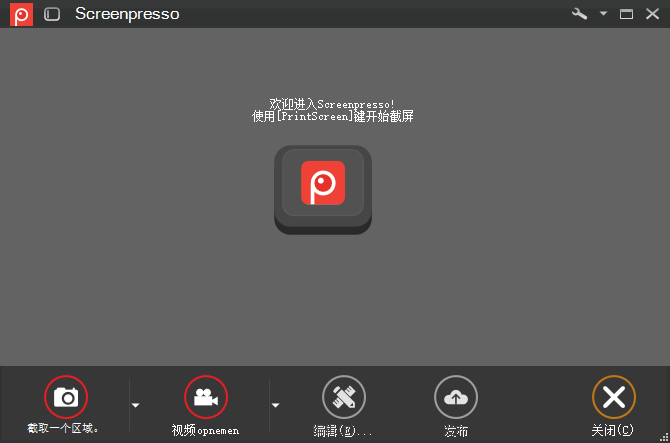Viewport: 670px width, 443px height.
Task: Expand the video recording options arrow
Action: (x=276, y=405)
